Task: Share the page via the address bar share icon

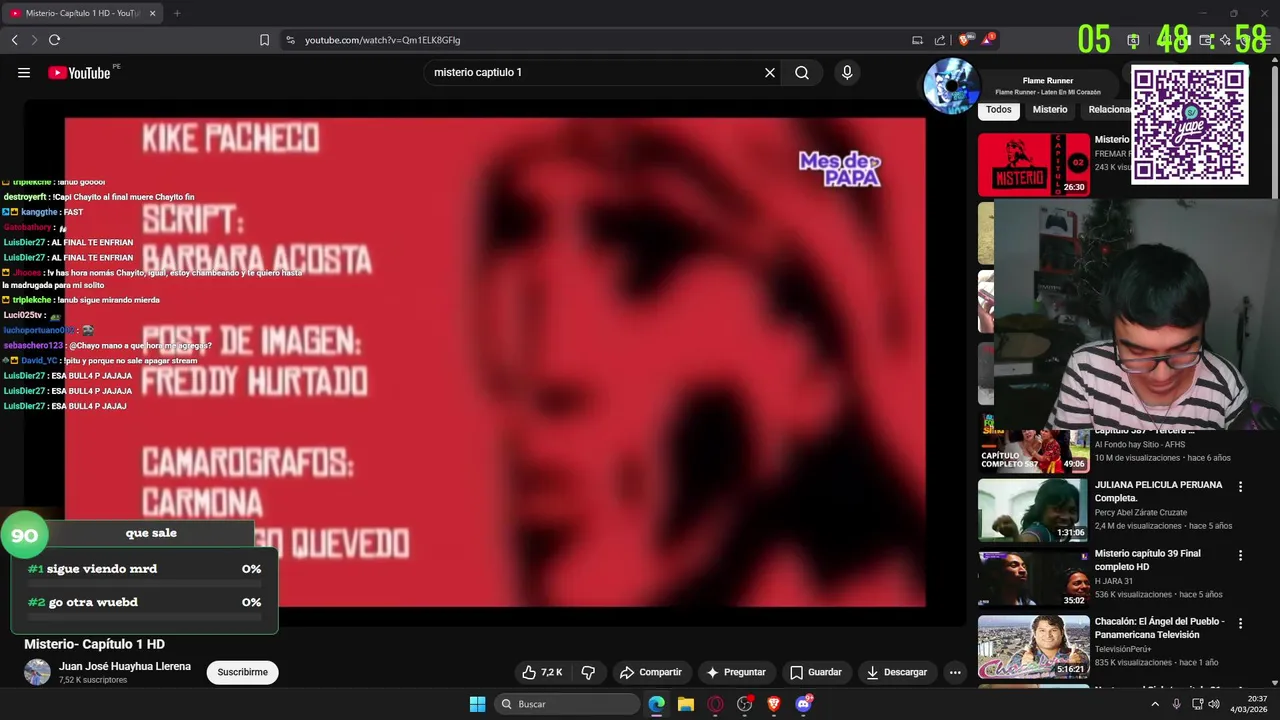Action: pos(940,40)
